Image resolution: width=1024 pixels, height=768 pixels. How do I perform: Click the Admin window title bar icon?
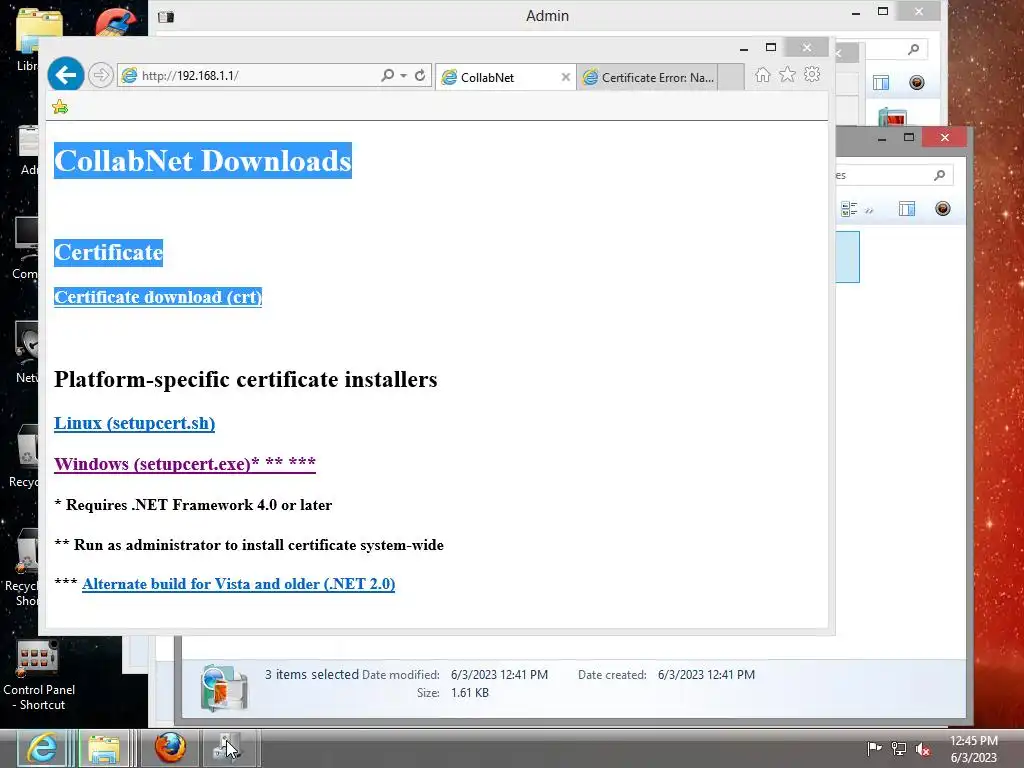point(166,16)
